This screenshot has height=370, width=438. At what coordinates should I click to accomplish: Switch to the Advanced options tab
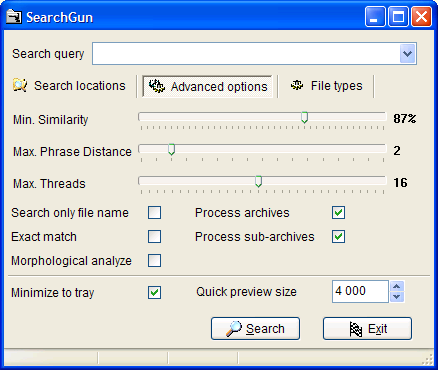pyautogui.click(x=207, y=86)
